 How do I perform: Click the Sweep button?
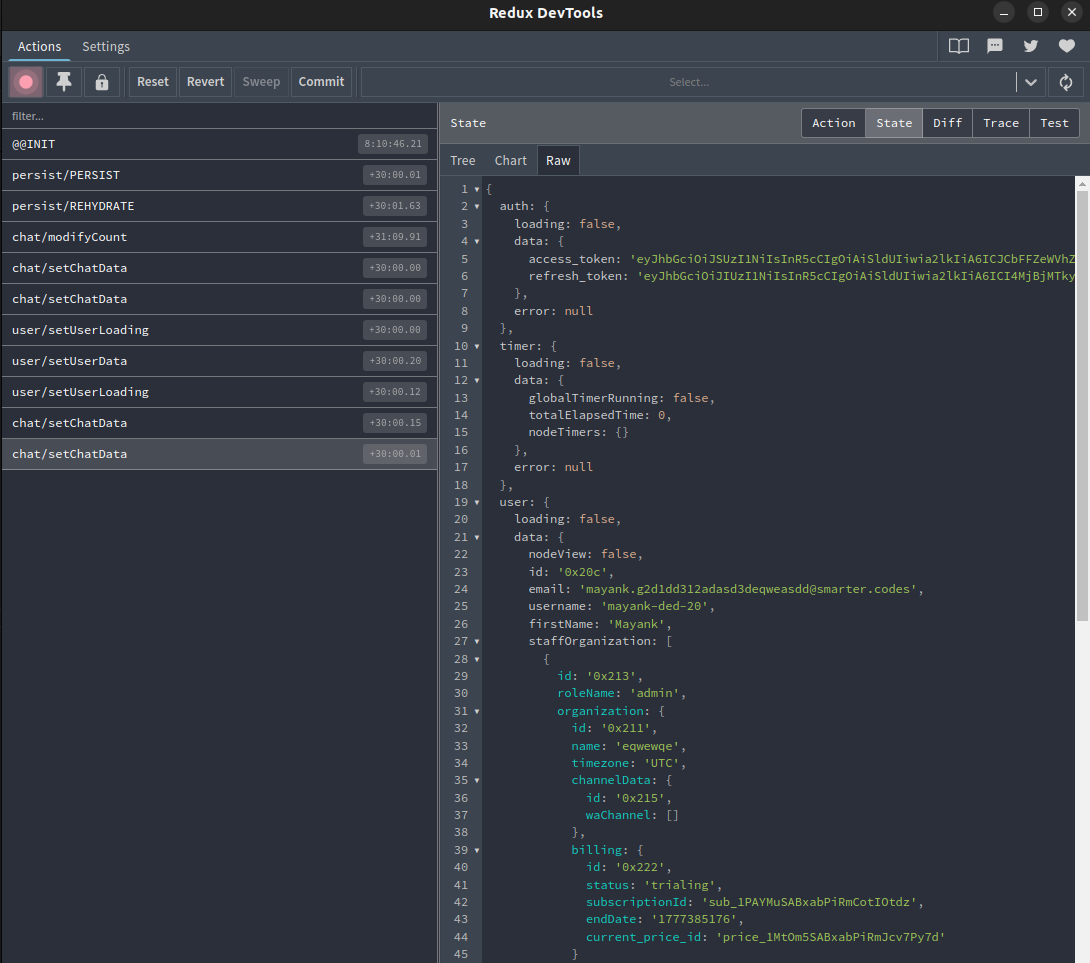pos(261,82)
